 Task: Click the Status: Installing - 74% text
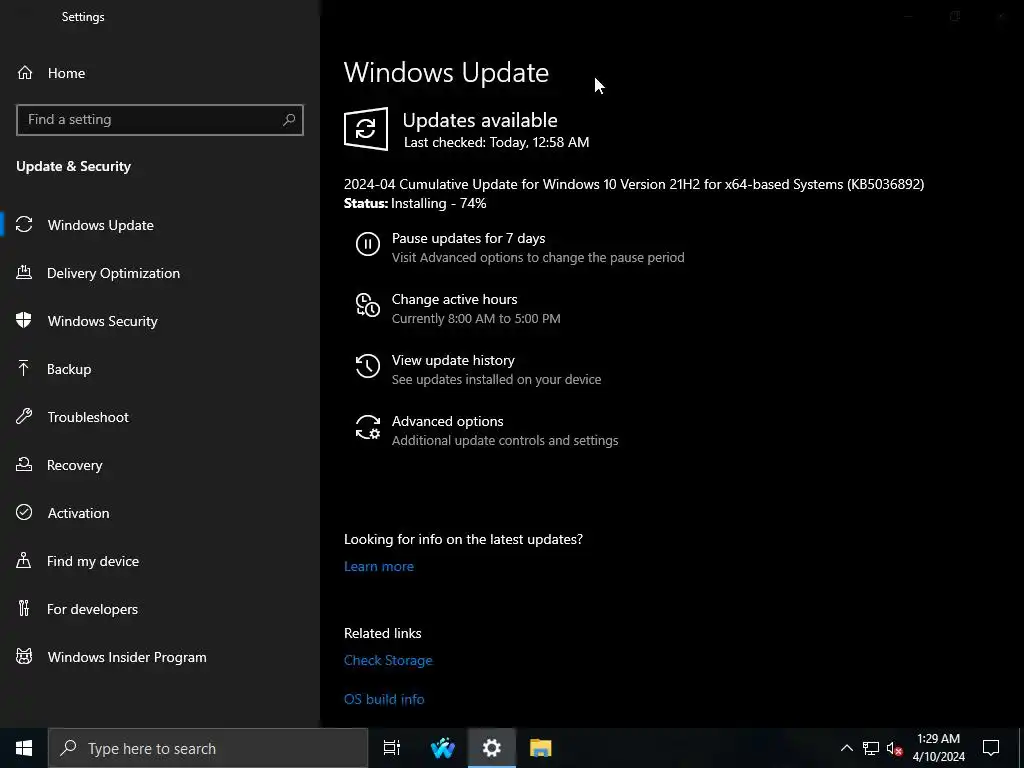415,203
